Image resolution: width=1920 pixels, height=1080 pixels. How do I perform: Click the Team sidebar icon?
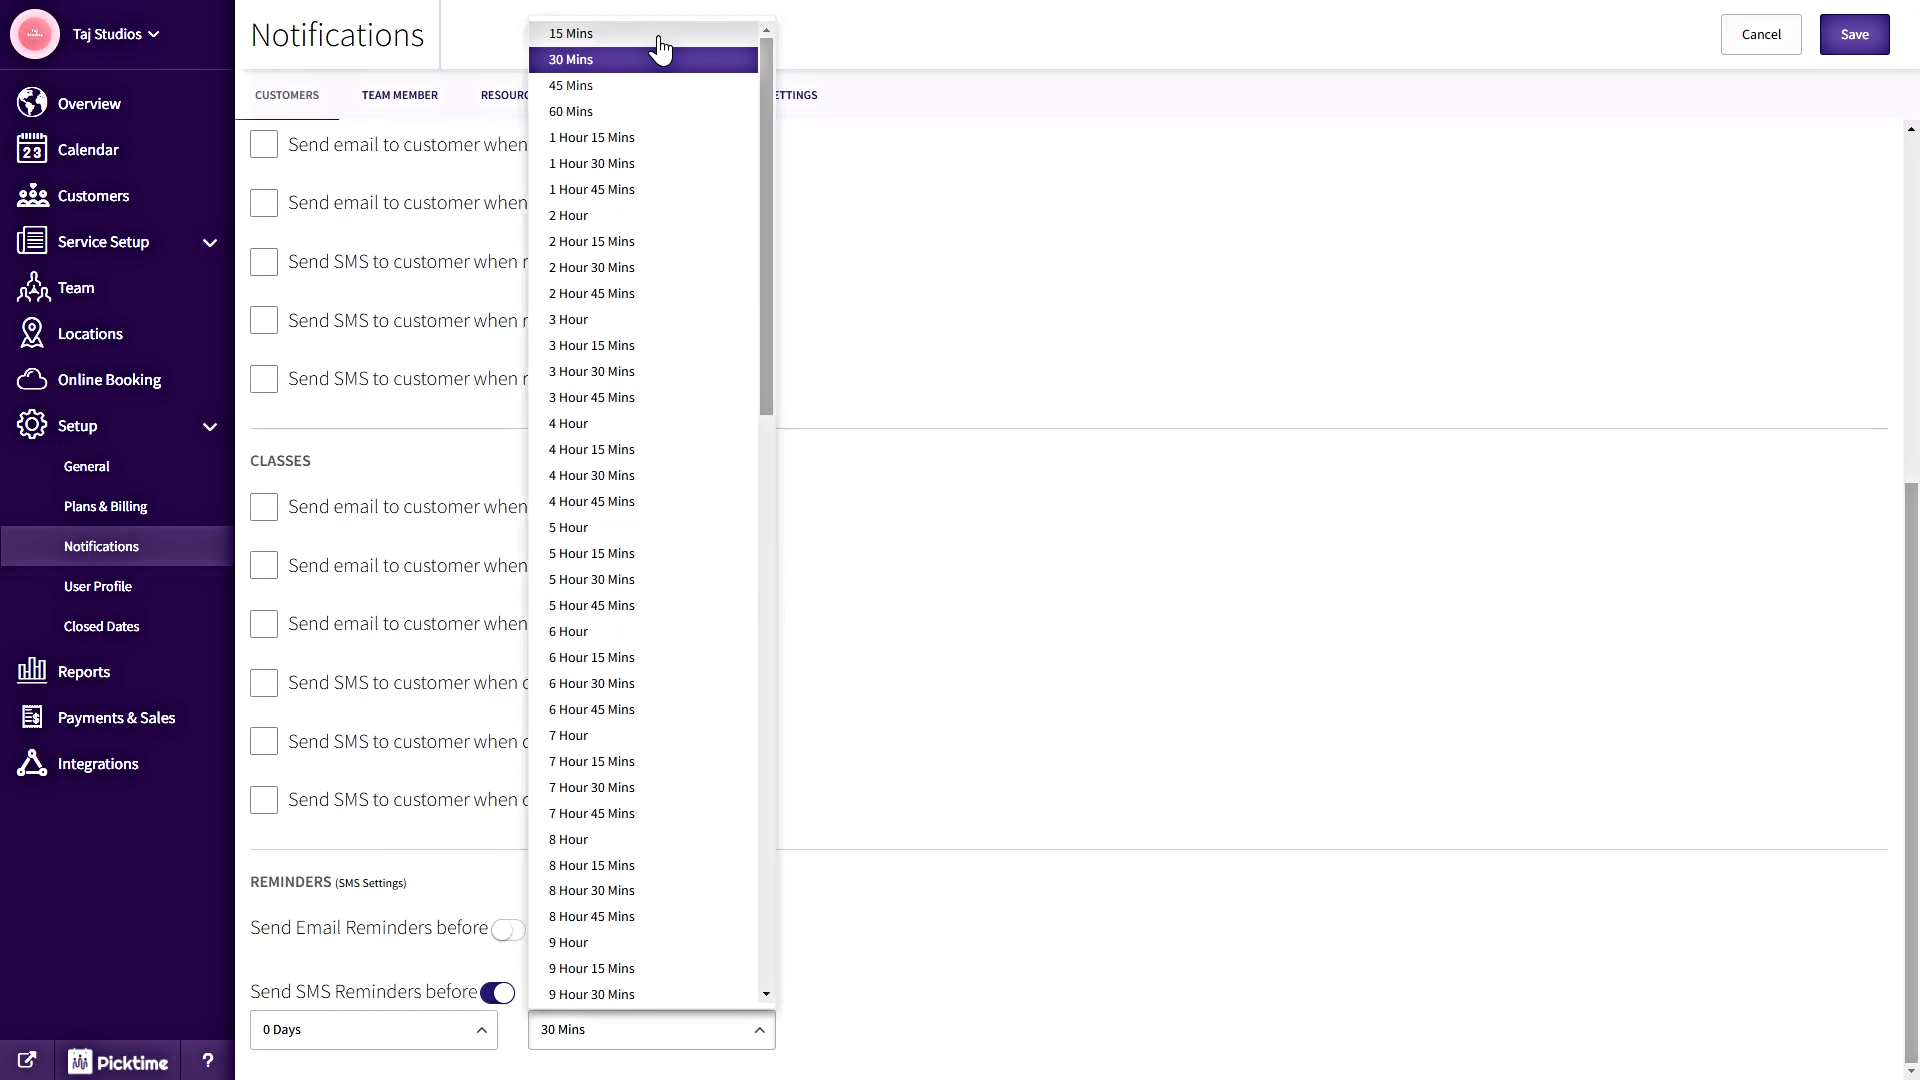pyautogui.click(x=32, y=288)
